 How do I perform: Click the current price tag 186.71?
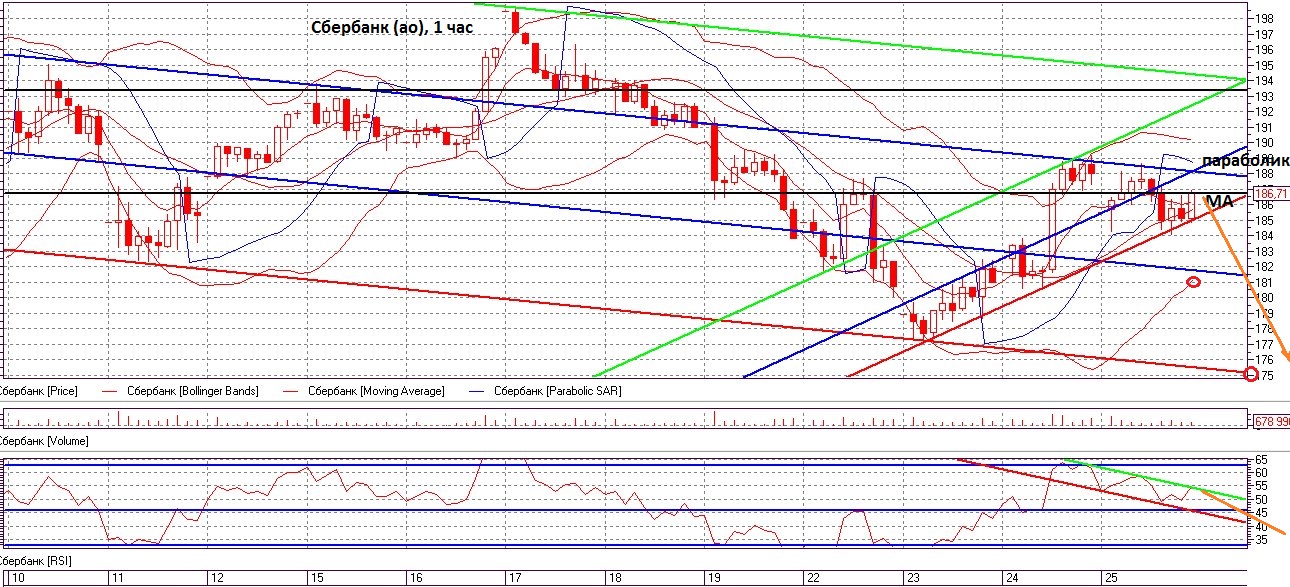click(x=1270, y=193)
